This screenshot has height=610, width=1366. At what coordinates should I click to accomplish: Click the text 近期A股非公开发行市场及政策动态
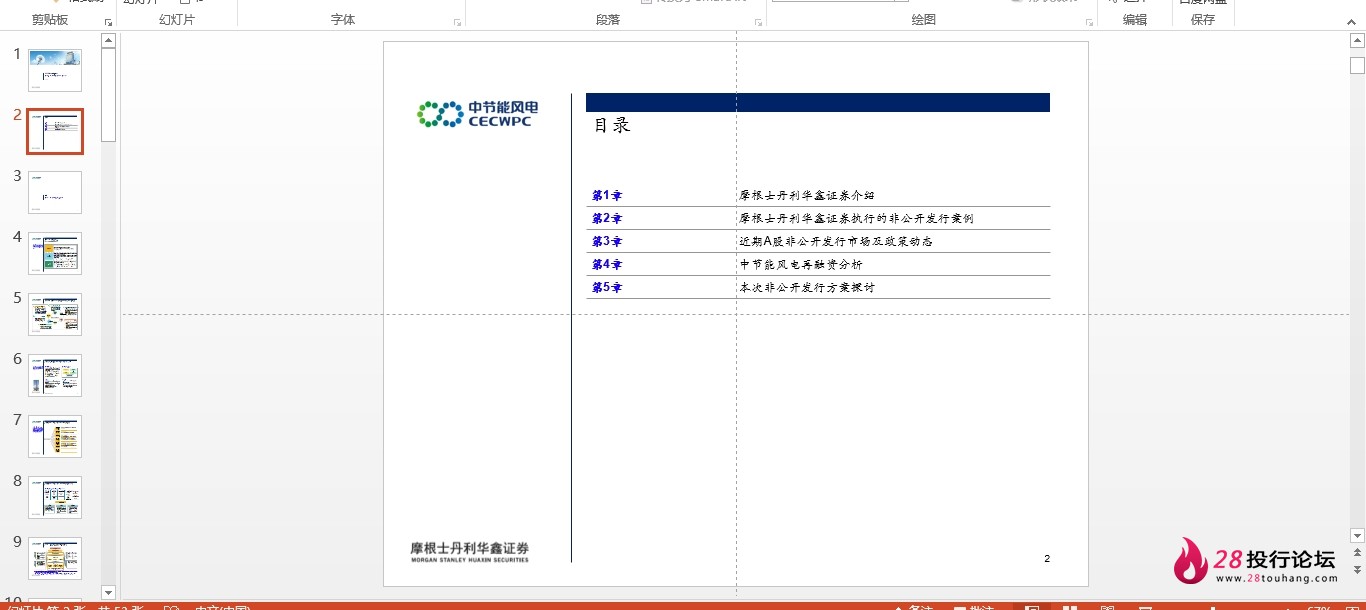click(x=837, y=241)
